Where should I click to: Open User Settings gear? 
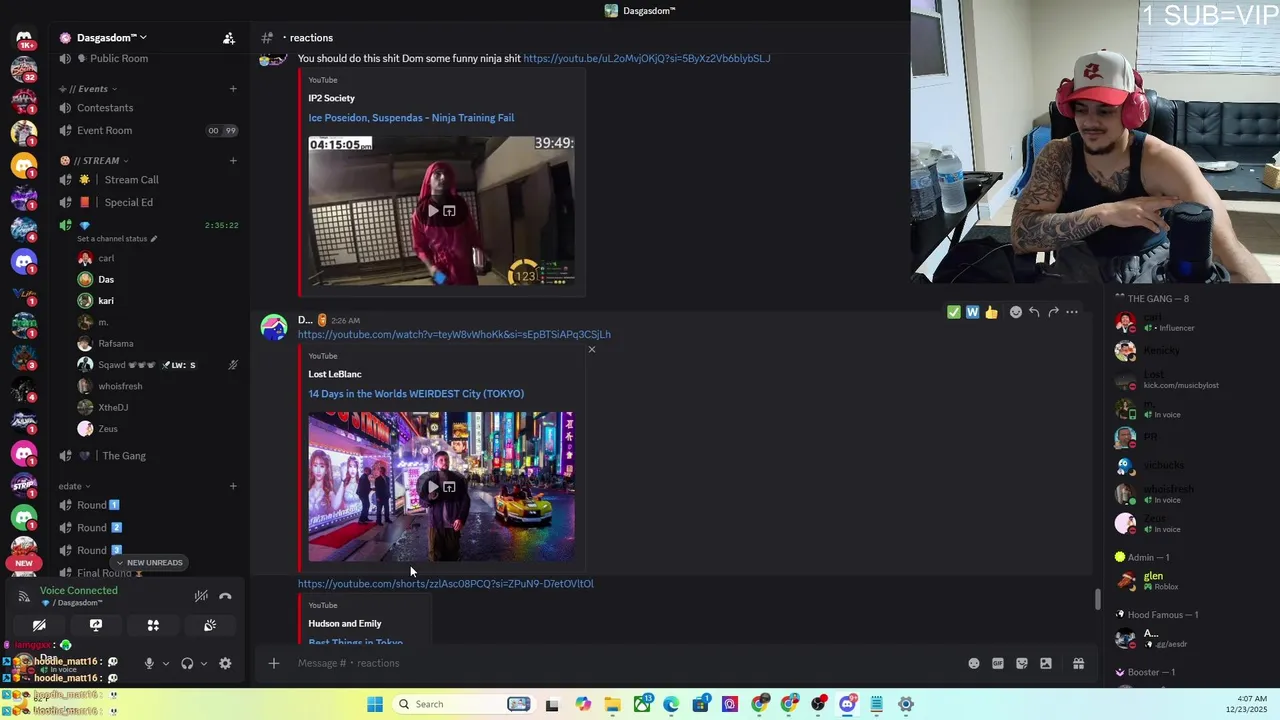[225, 663]
